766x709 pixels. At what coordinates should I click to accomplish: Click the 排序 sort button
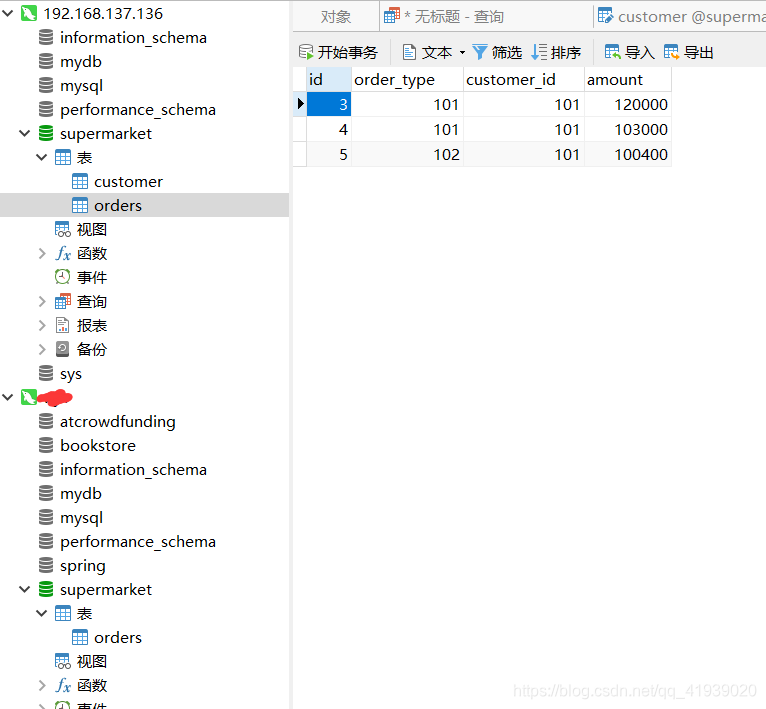point(556,52)
